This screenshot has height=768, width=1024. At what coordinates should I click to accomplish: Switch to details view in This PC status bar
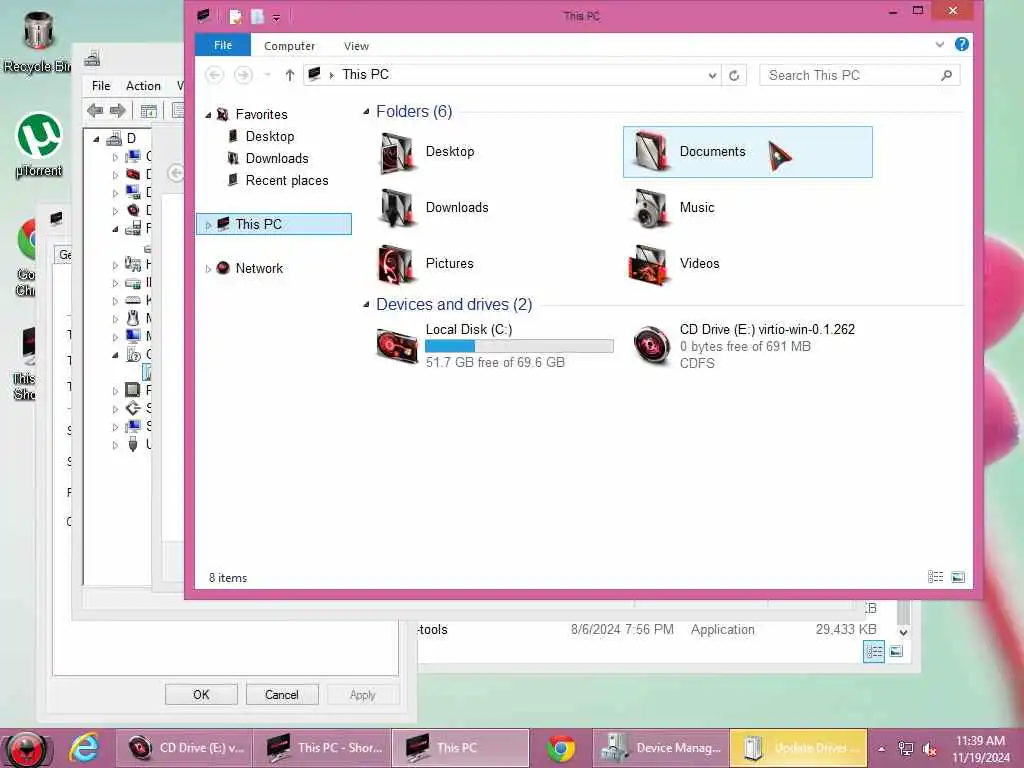(x=935, y=577)
